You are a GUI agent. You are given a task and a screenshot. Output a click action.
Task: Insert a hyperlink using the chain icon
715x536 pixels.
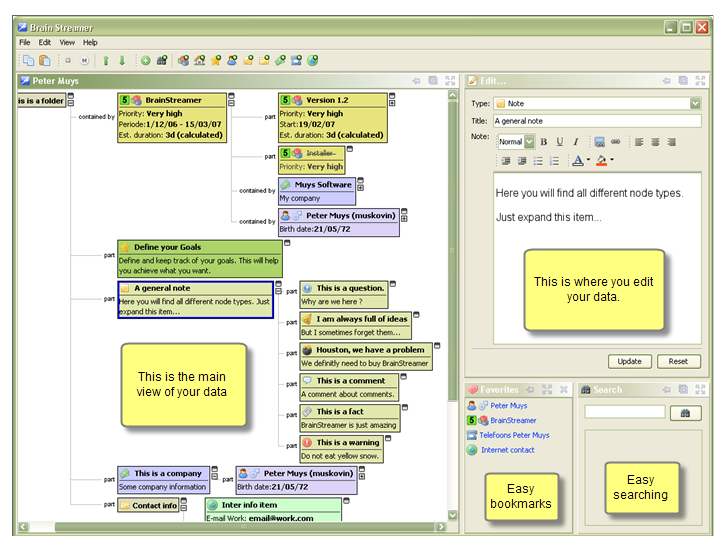pos(615,142)
